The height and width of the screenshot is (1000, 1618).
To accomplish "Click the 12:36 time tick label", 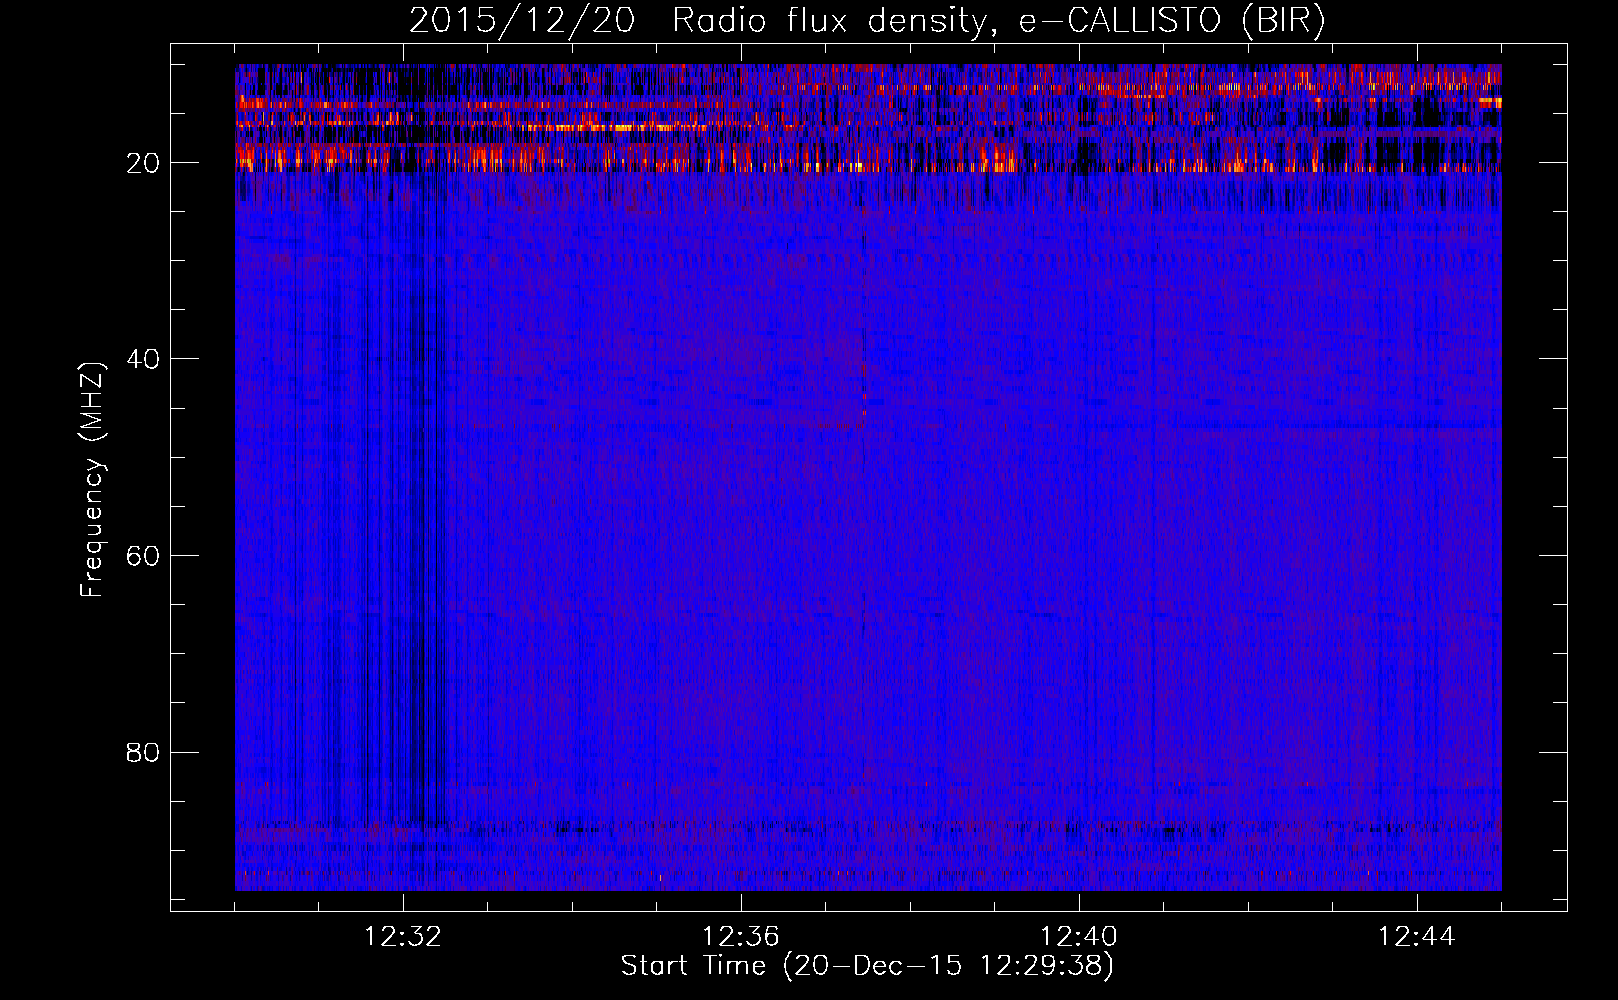I will pos(741,937).
